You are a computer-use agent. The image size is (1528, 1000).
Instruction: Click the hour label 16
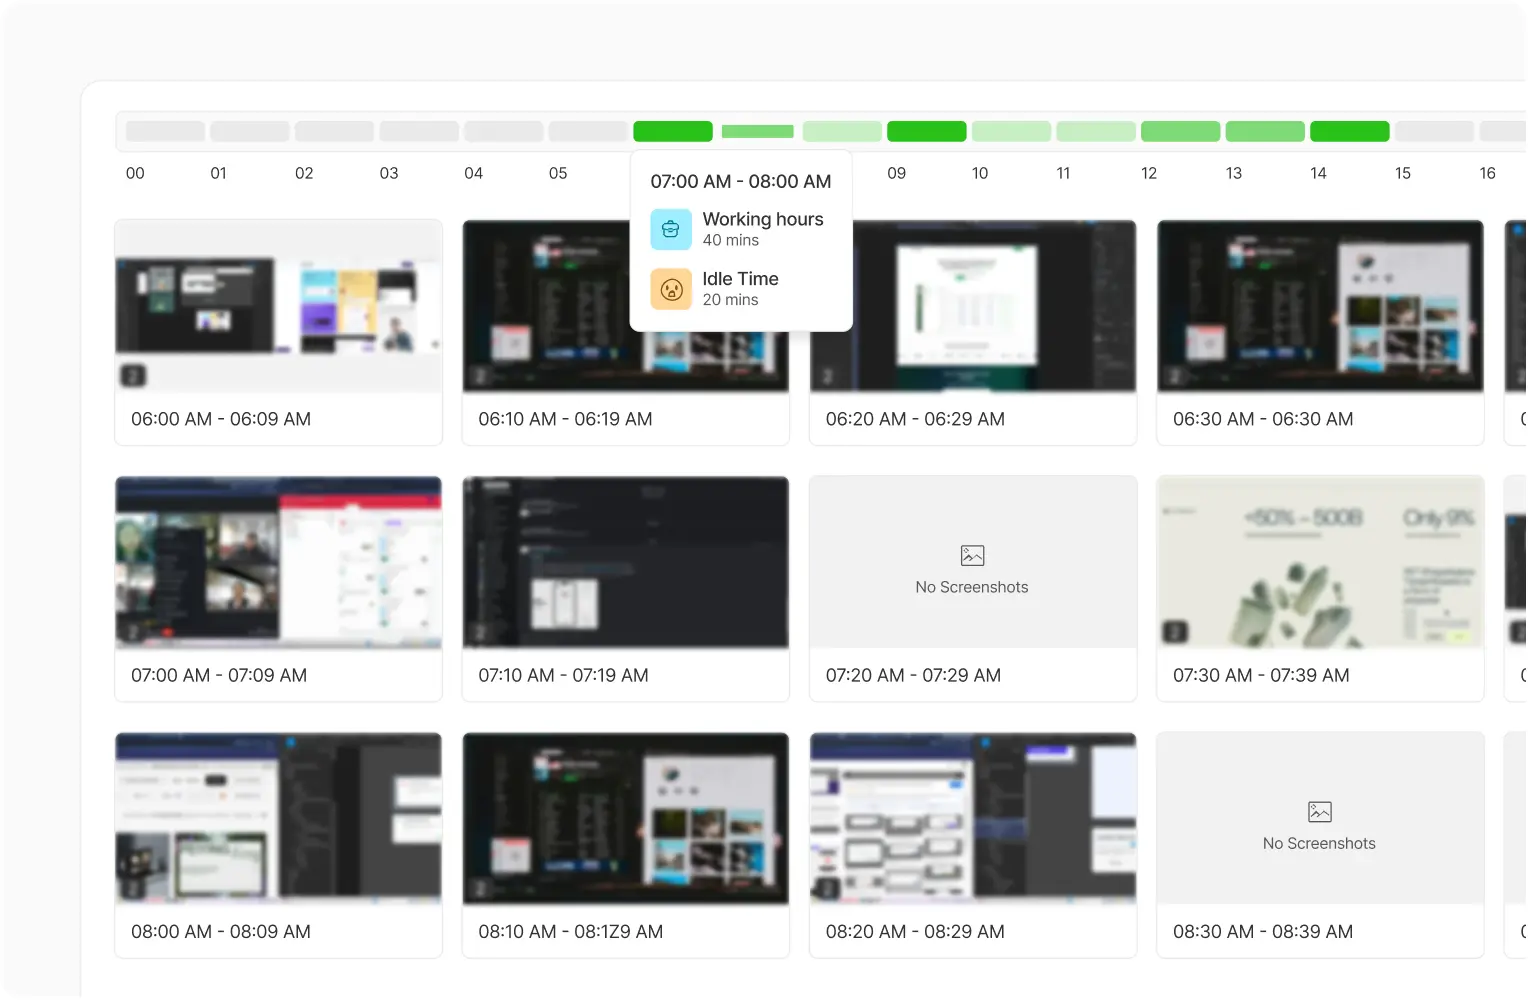[x=1488, y=173]
